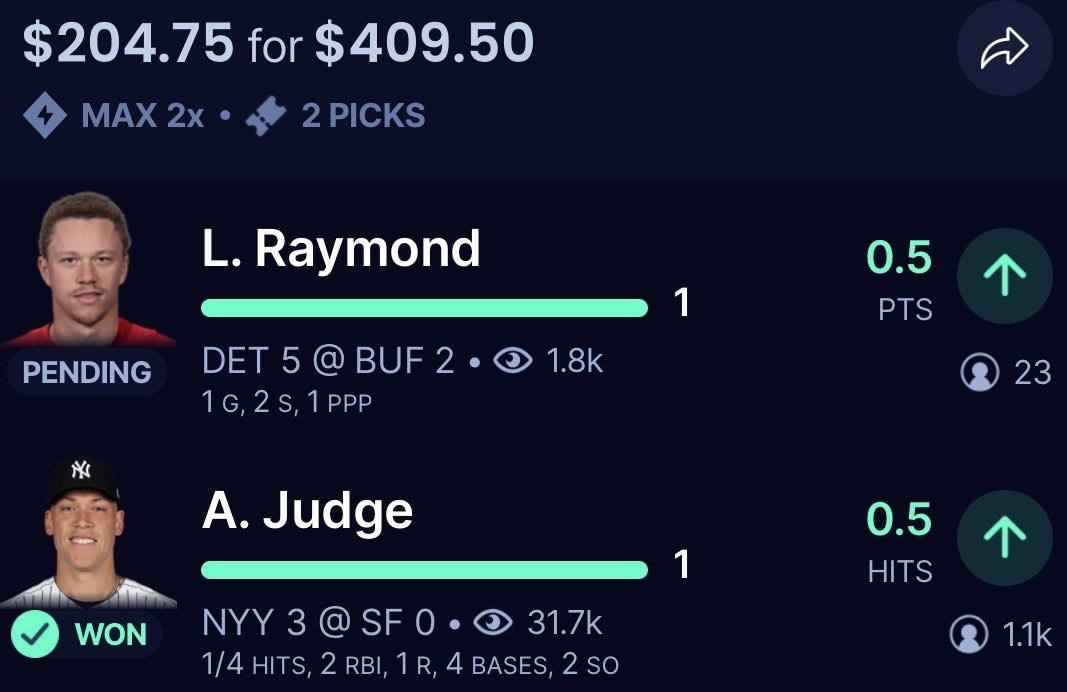Tap A. Judge's green progress bar
The width and height of the screenshot is (1067, 692).
424,570
